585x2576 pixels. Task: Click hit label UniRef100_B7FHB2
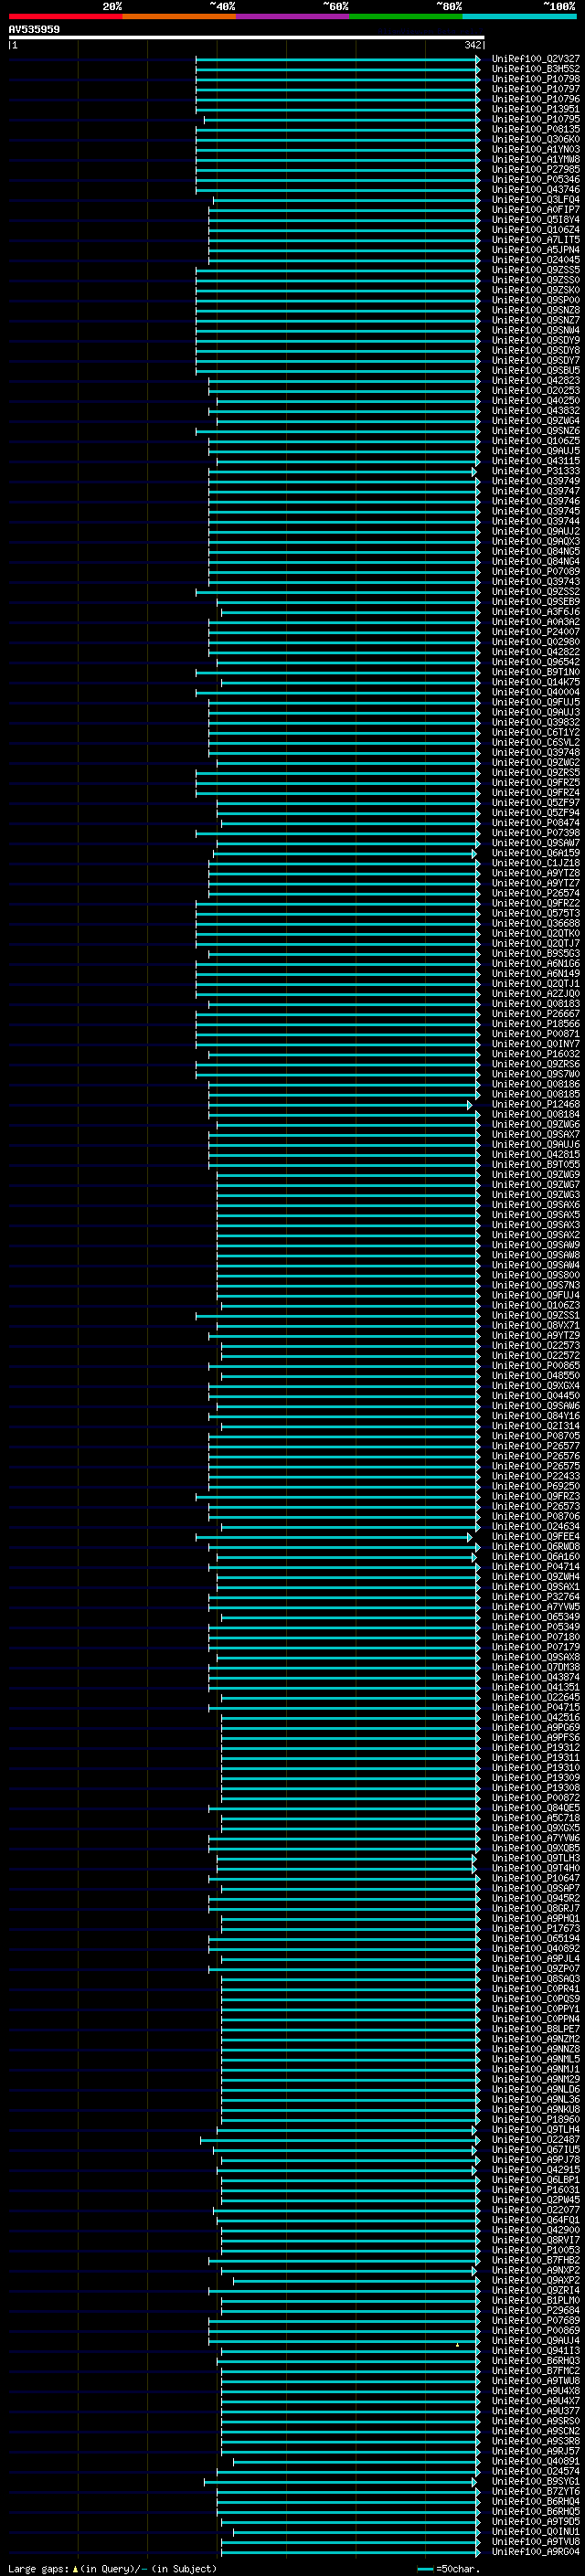536,2260
